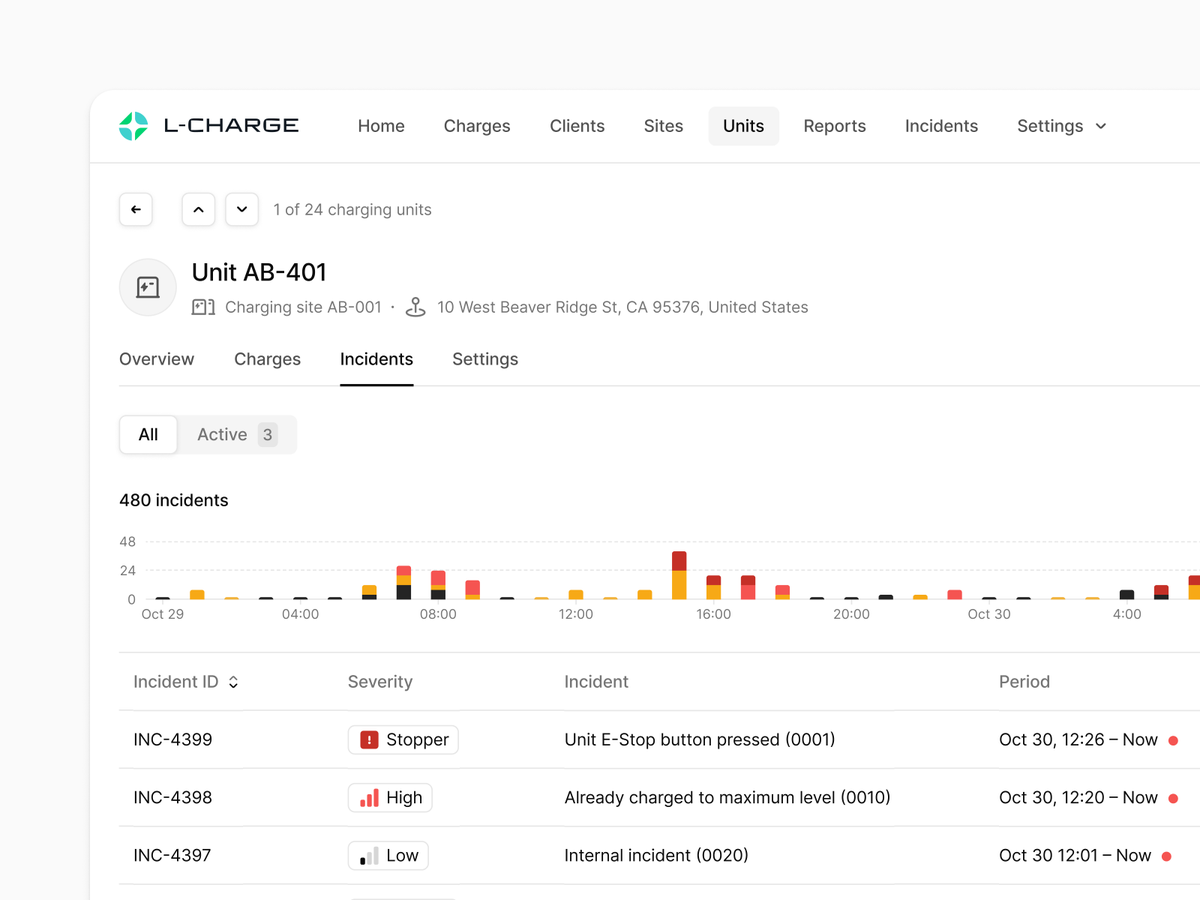Select the unit Incidents tab

pyautogui.click(x=377, y=359)
